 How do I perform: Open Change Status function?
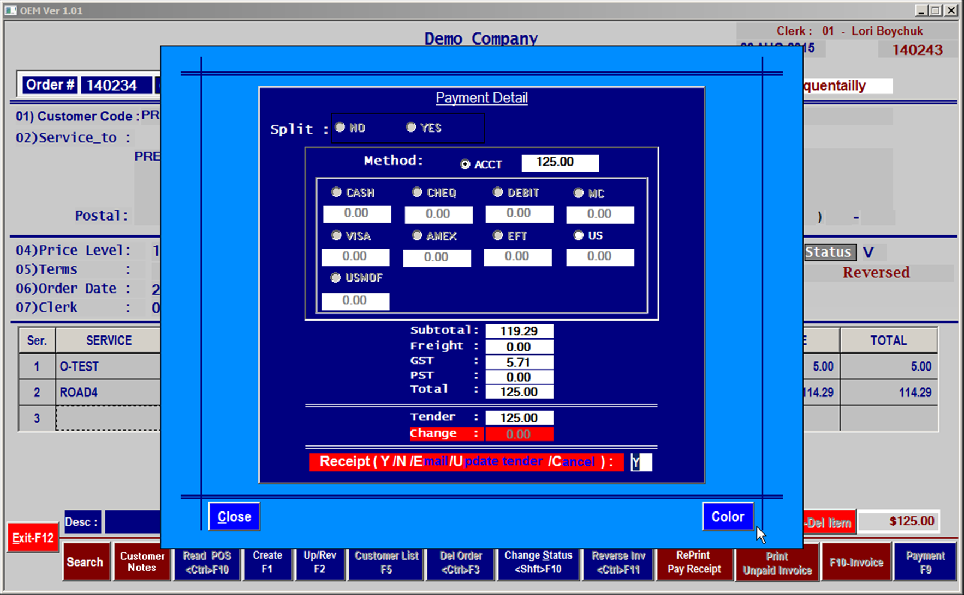pyautogui.click(x=540, y=563)
